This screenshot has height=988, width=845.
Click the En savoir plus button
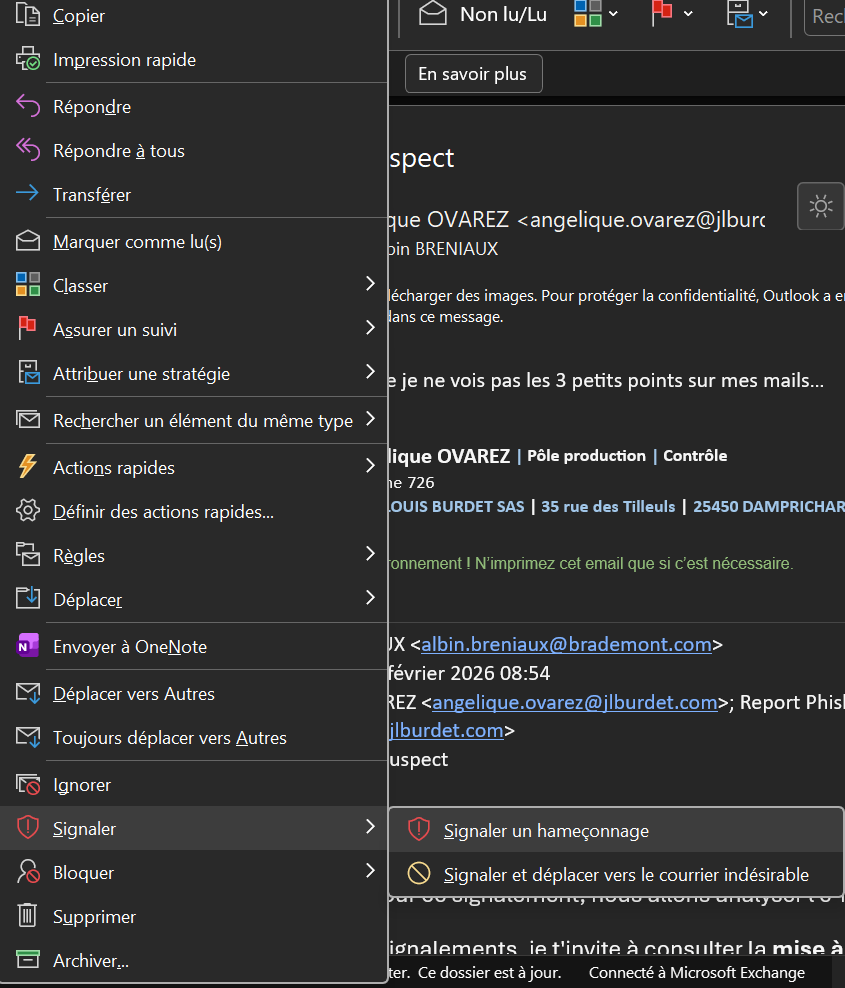tap(473, 74)
